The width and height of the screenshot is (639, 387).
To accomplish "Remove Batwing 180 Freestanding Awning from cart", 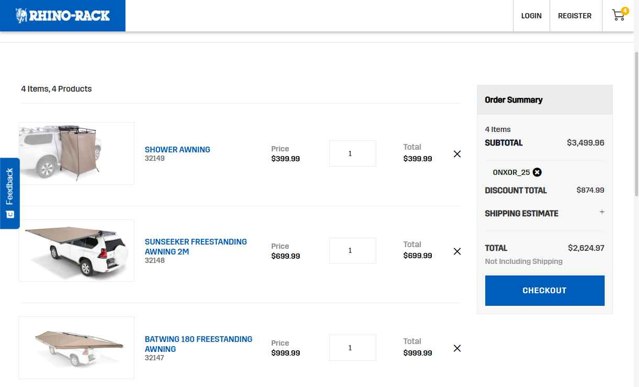I will tap(457, 348).
